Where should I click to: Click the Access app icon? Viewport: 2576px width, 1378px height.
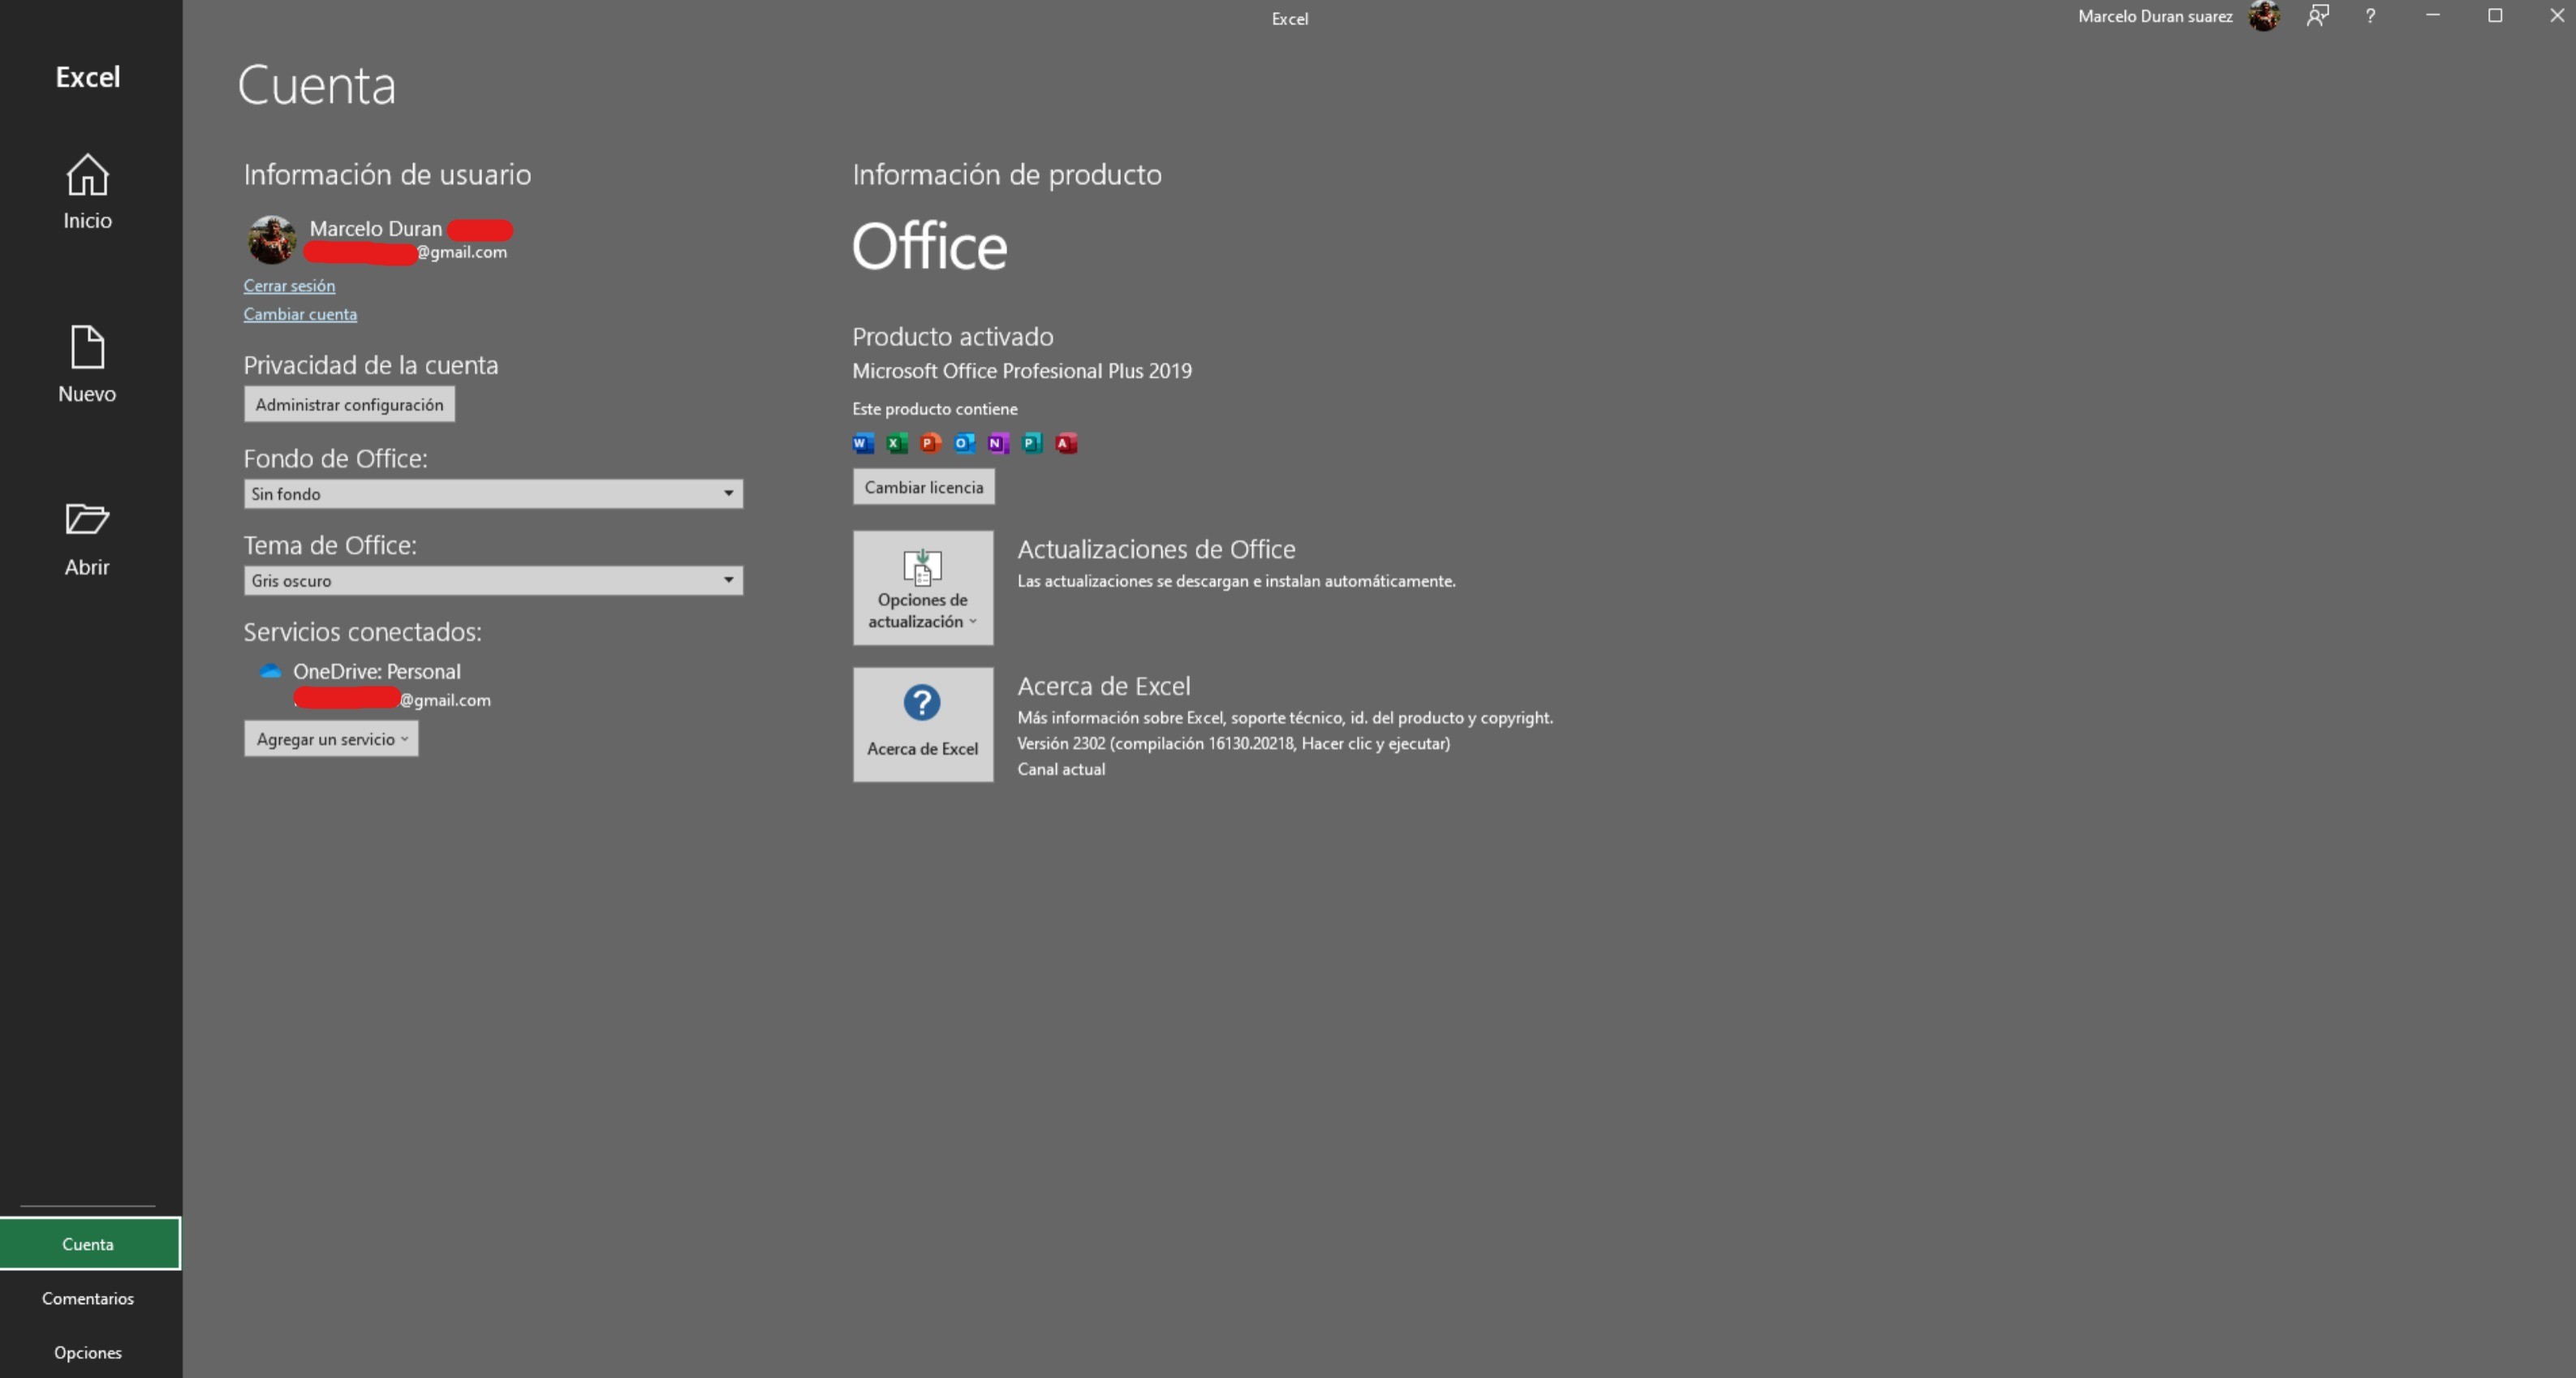1066,443
